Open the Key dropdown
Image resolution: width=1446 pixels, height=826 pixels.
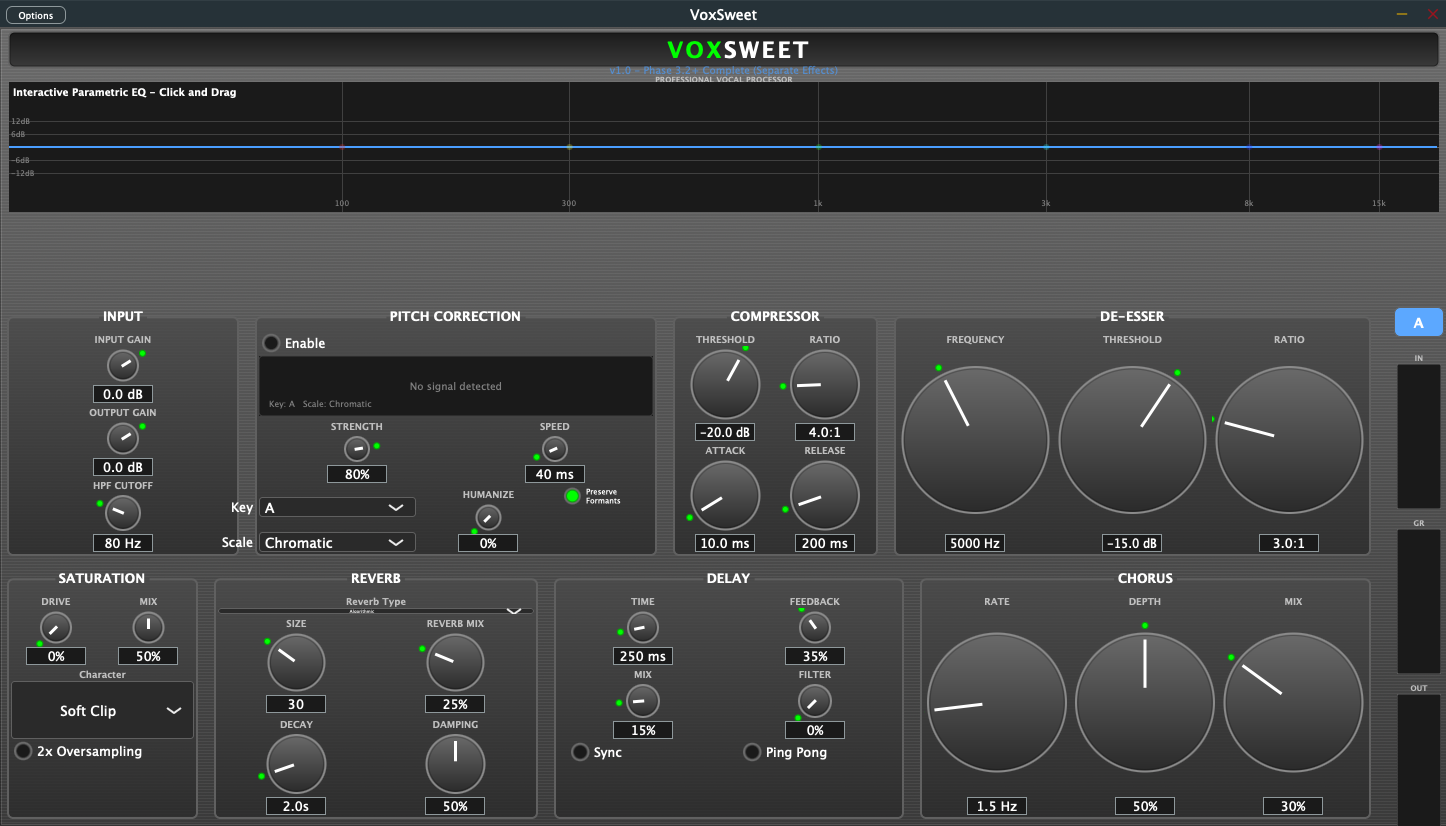pos(337,507)
